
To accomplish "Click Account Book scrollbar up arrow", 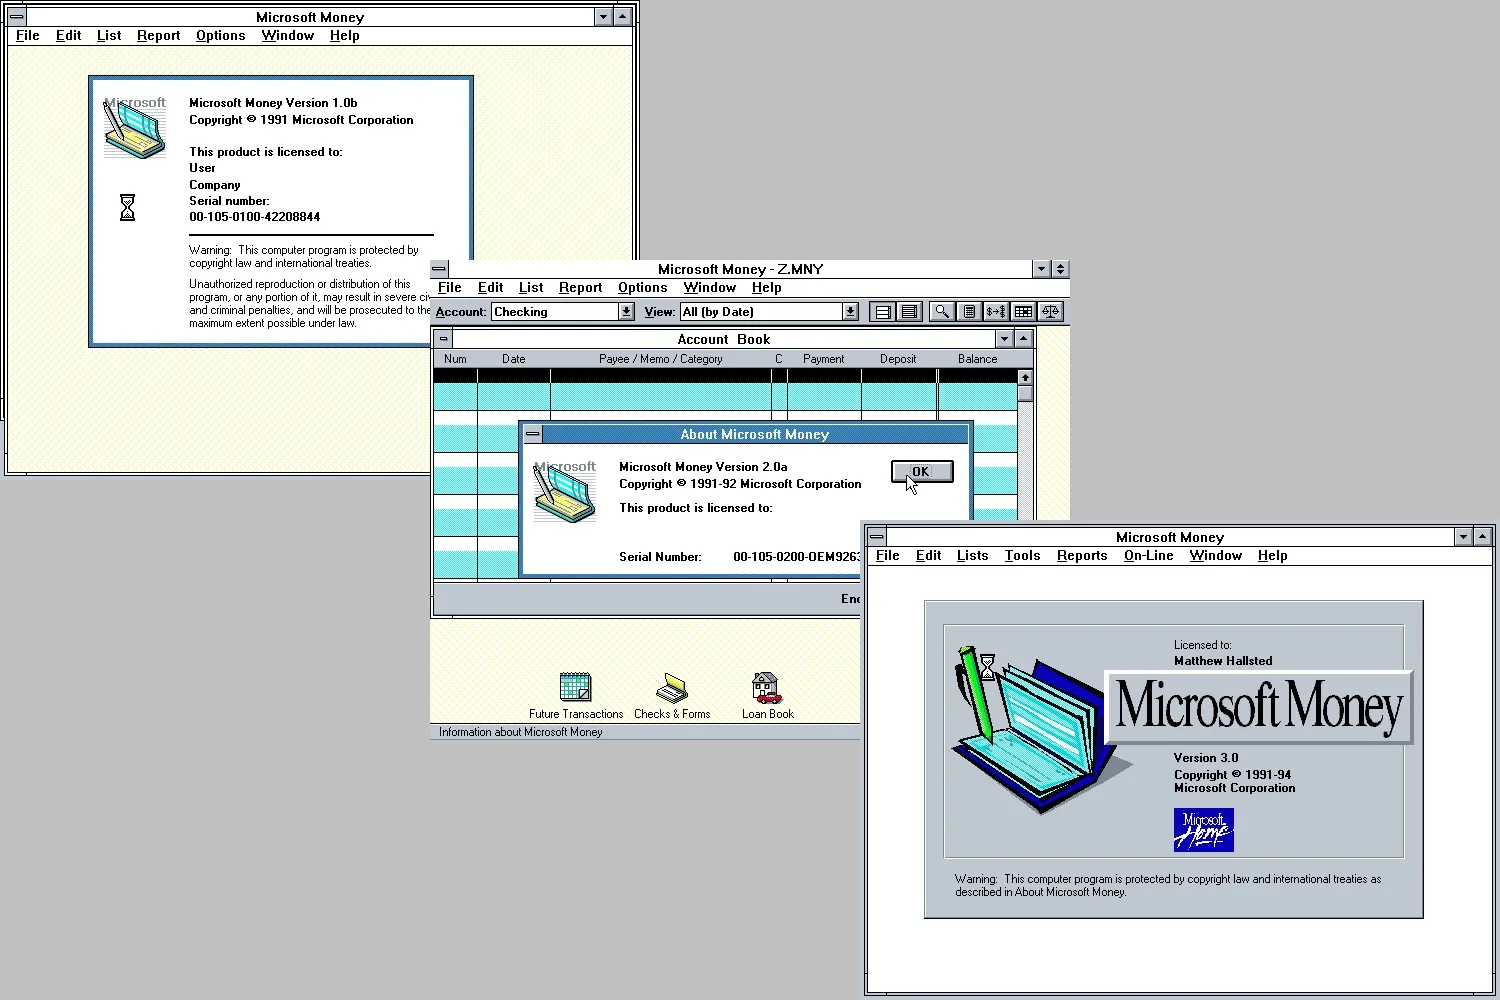I will click(x=1025, y=377).
